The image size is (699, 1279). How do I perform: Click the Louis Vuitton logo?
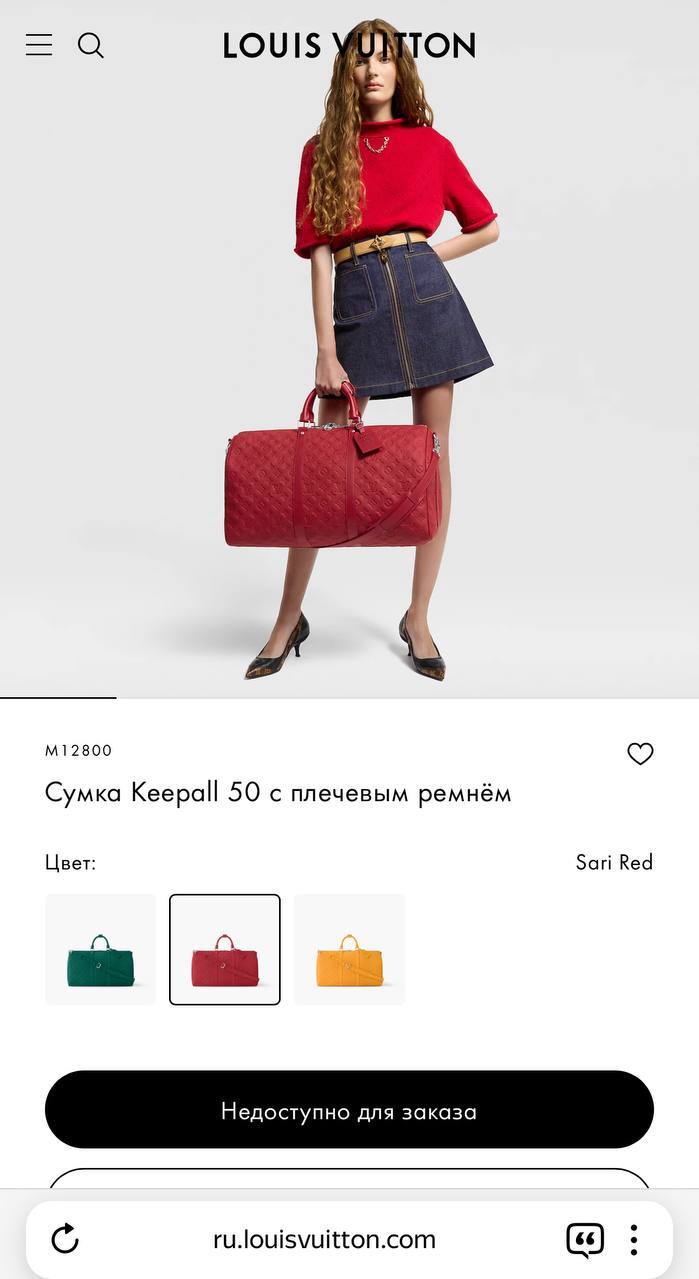coord(349,45)
